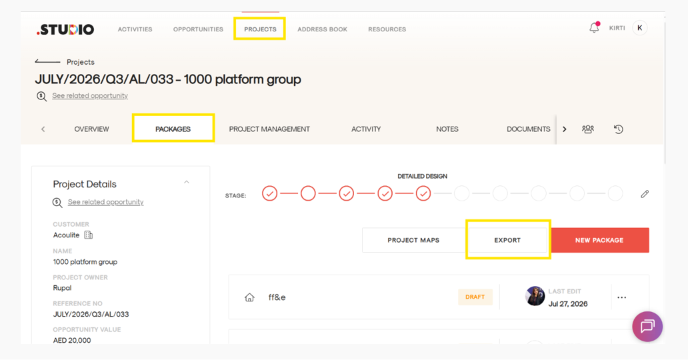The width and height of the screenshot is (688, 360).
Task: Open See related opportunity in Project Details
Action: 106,202
